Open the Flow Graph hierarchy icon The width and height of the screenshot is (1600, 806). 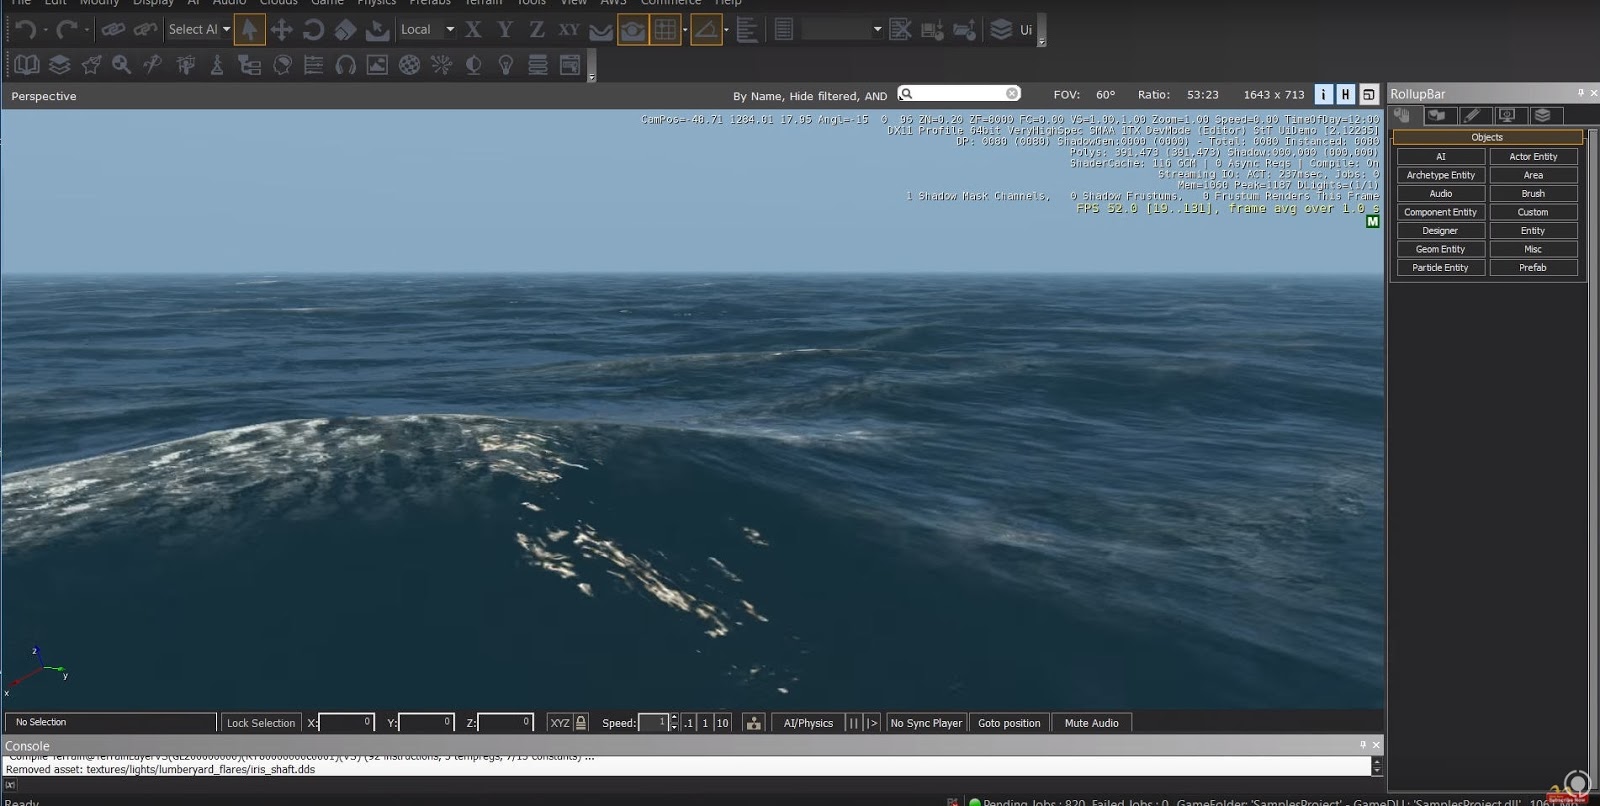coord(249,66)
